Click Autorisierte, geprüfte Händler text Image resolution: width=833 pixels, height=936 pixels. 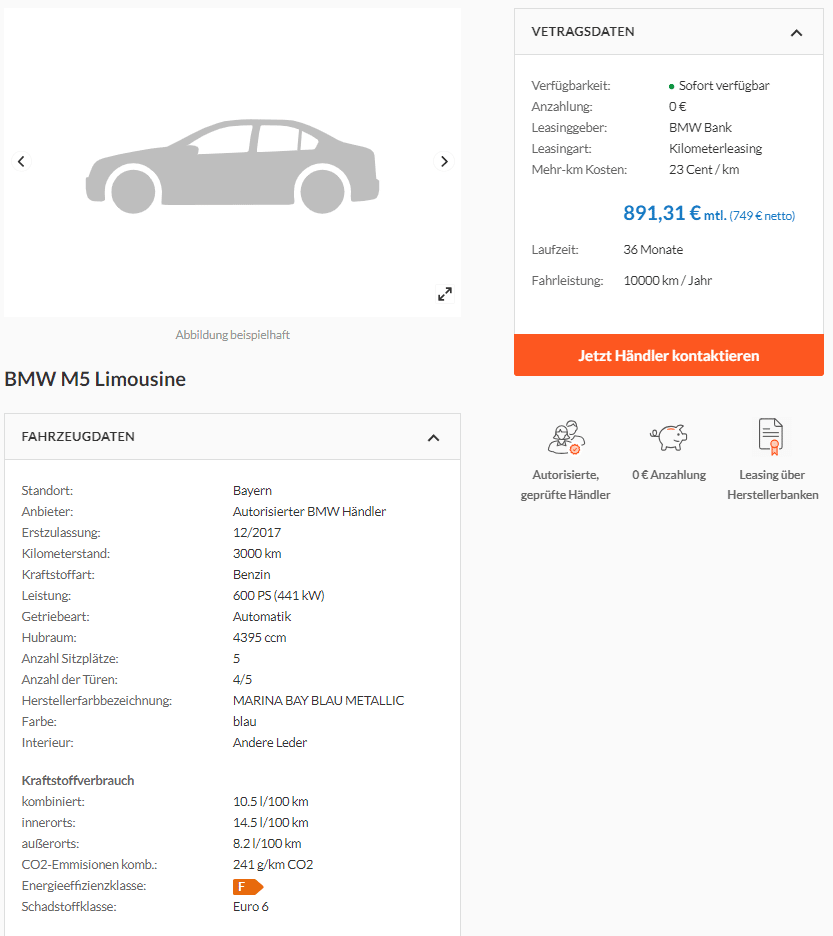point(565,485)
